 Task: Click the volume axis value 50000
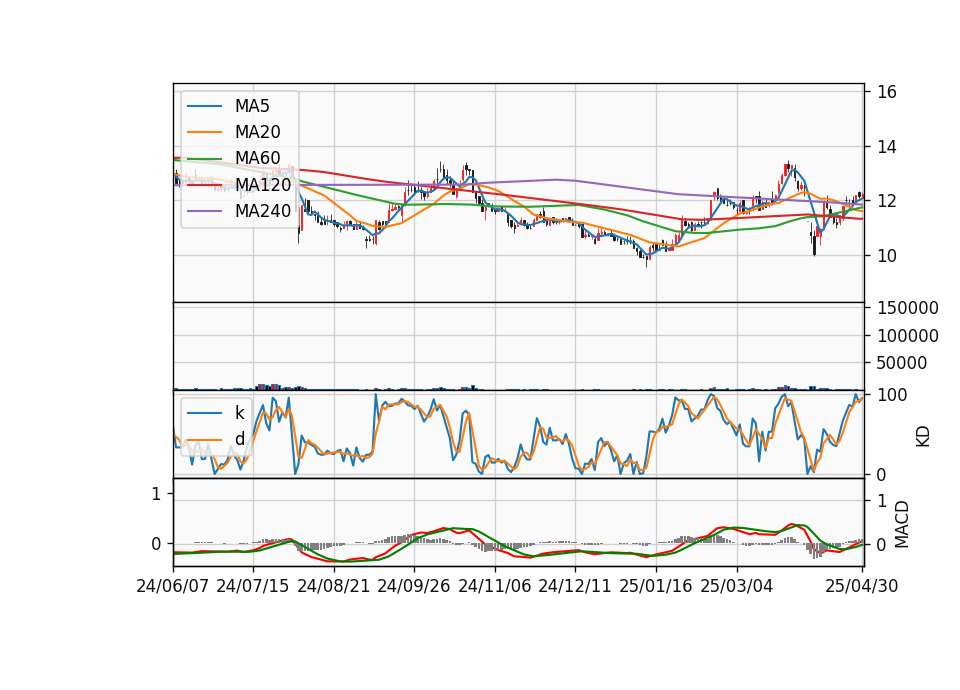[x=901, y=363]
